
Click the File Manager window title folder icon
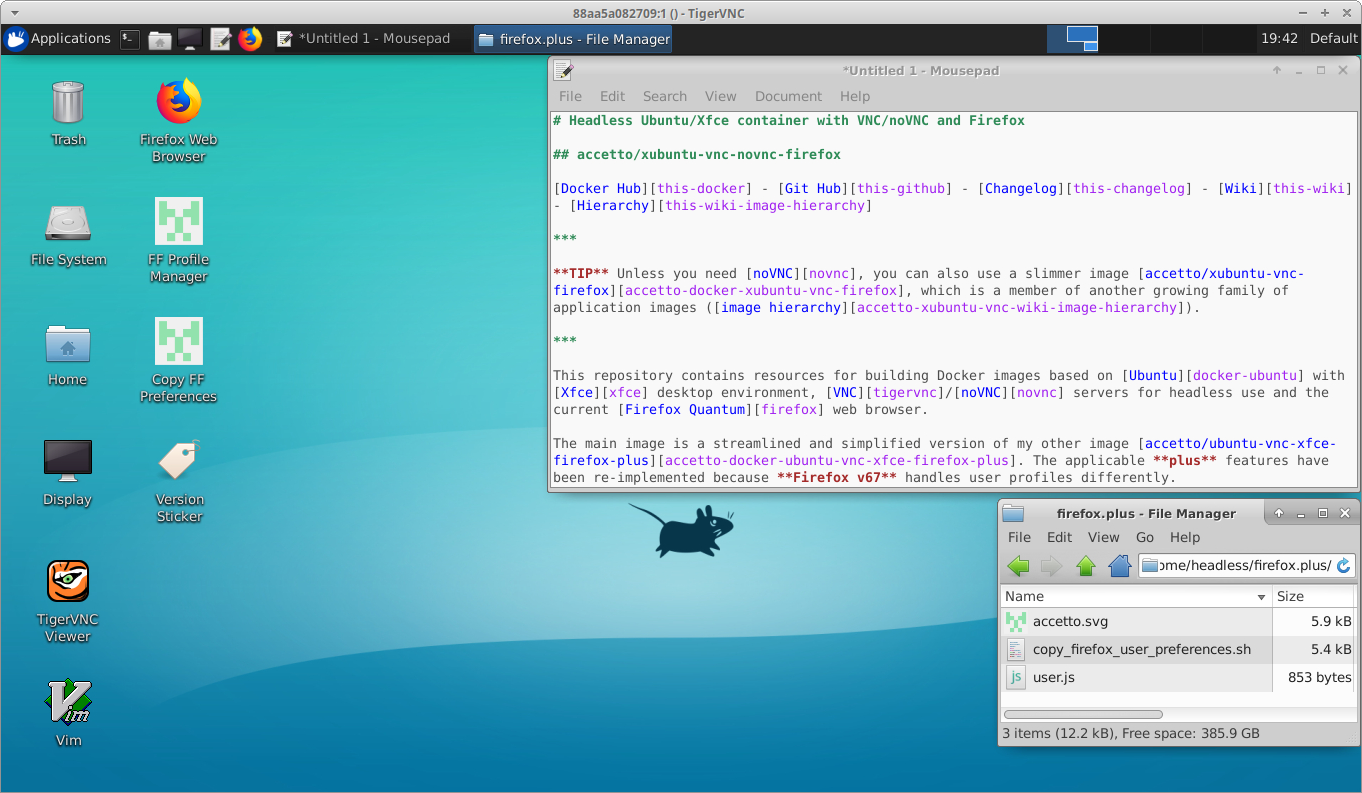click(1013, 513)
